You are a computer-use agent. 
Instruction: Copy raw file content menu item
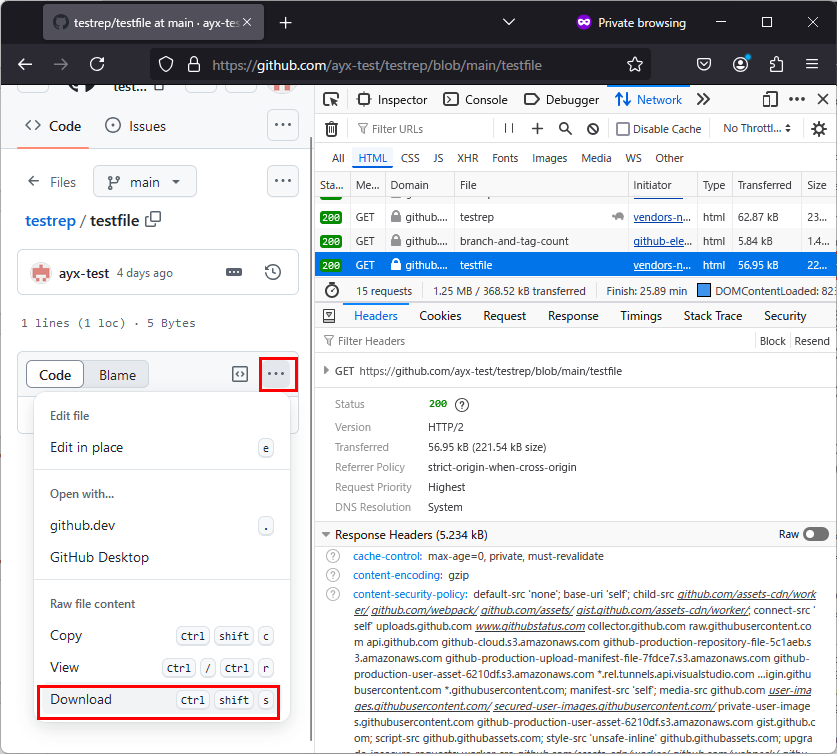coord(162,636)
